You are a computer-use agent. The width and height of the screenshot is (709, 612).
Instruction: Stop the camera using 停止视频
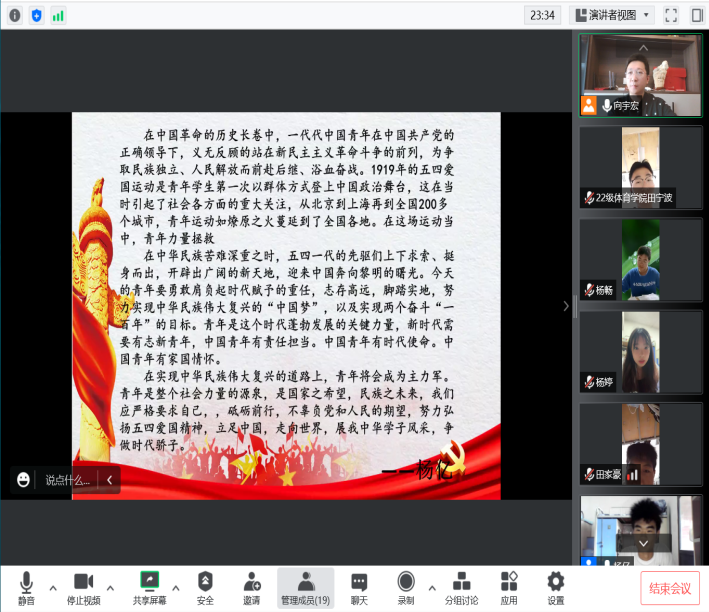click(83, 587)
